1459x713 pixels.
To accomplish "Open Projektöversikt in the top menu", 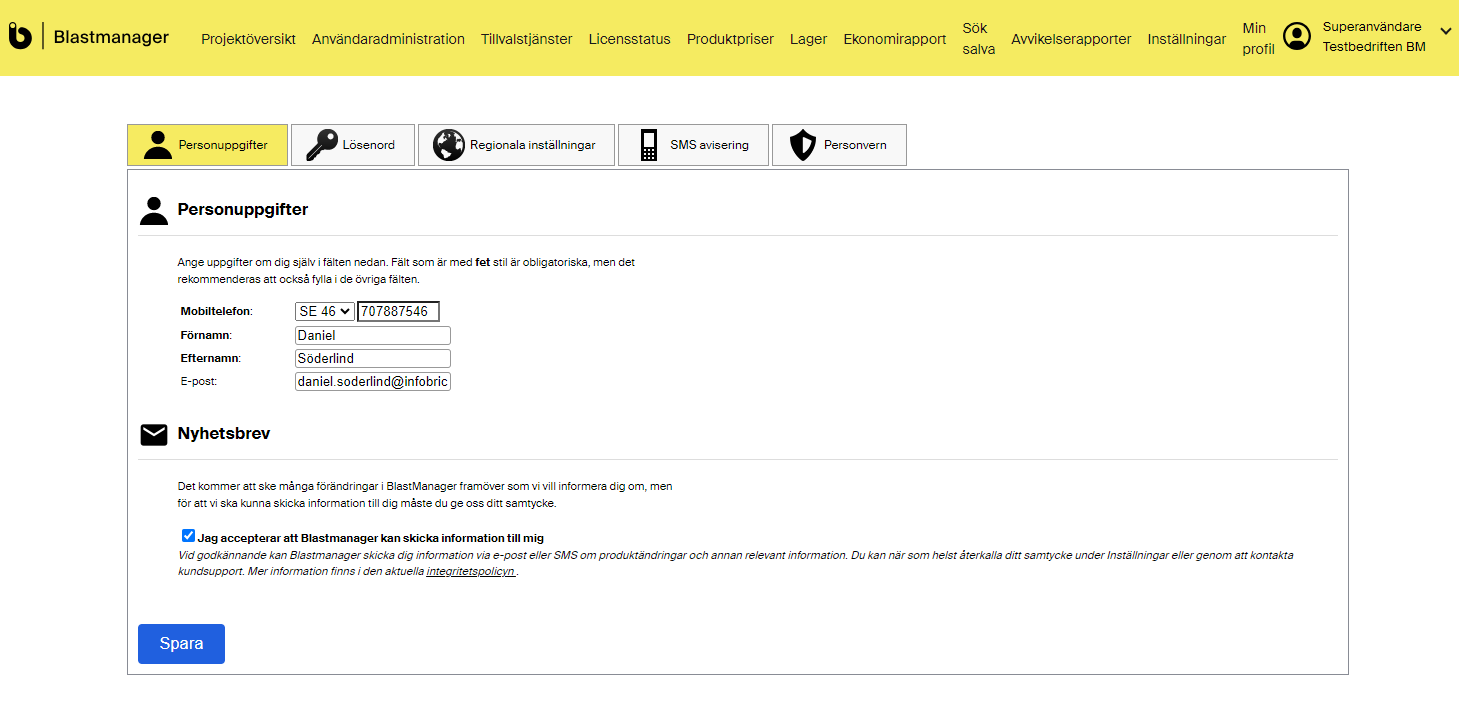I will tap(248, 39).
